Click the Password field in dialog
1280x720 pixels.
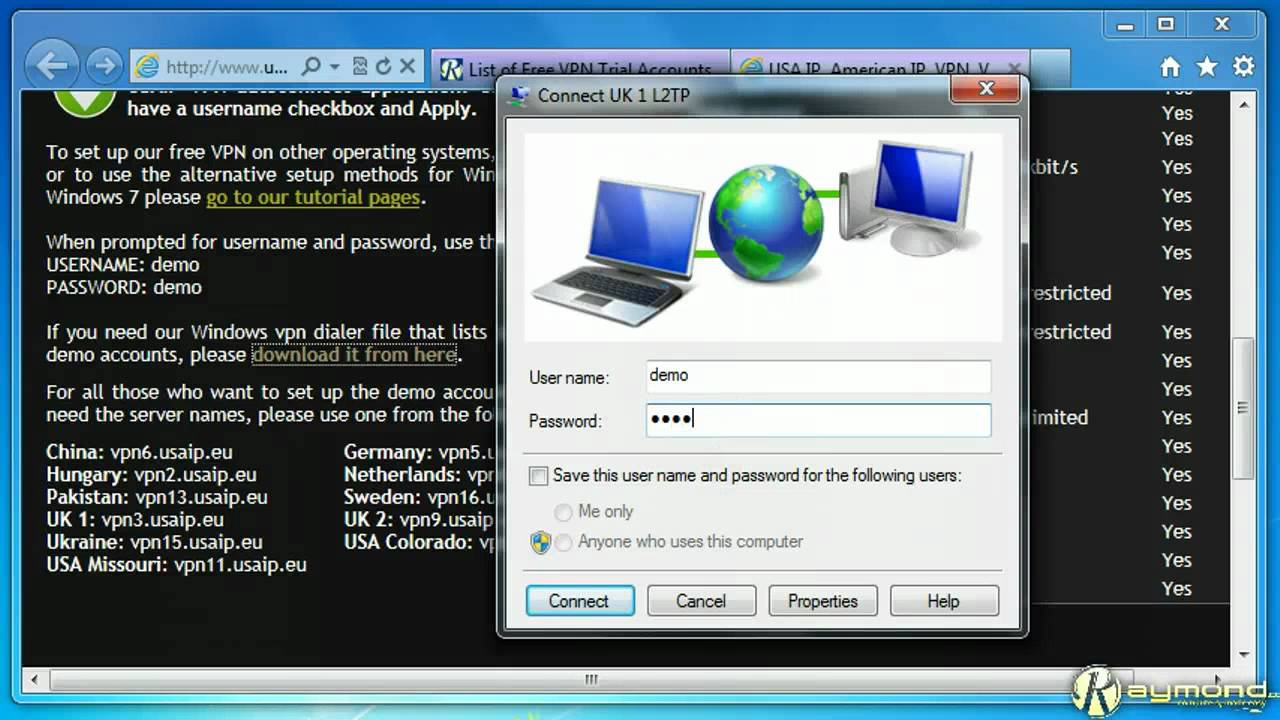818,420
